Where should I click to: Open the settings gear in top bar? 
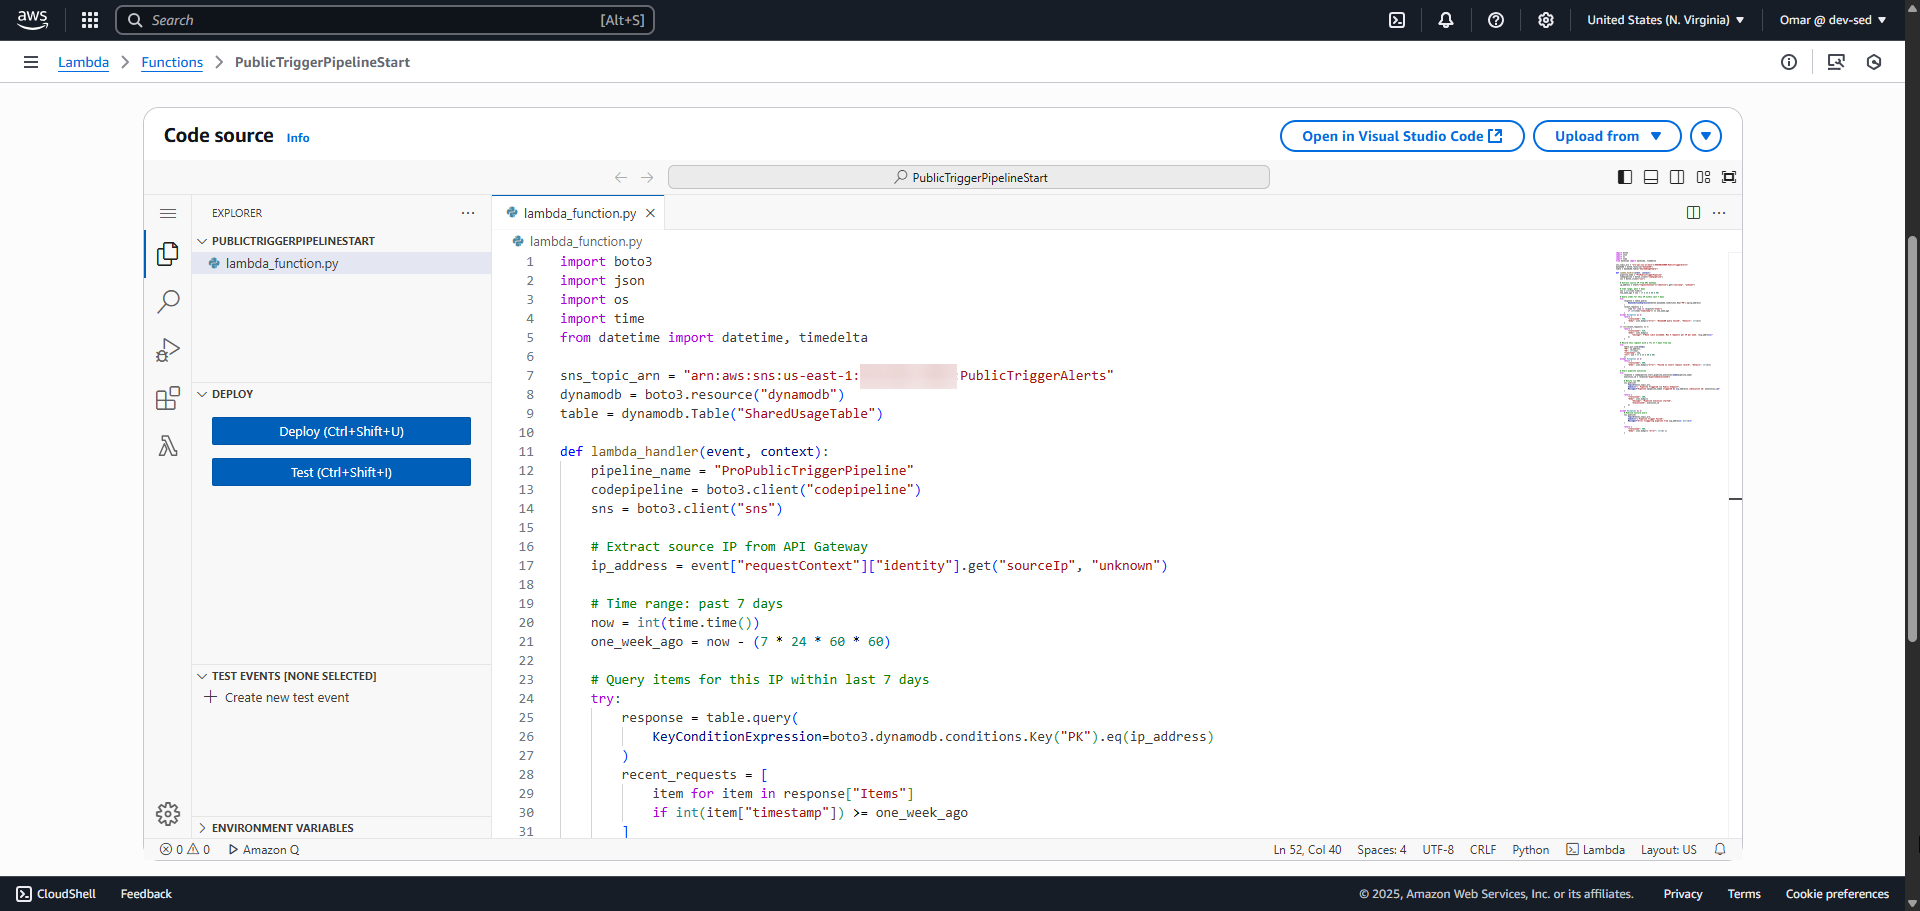click(1546, 20)
